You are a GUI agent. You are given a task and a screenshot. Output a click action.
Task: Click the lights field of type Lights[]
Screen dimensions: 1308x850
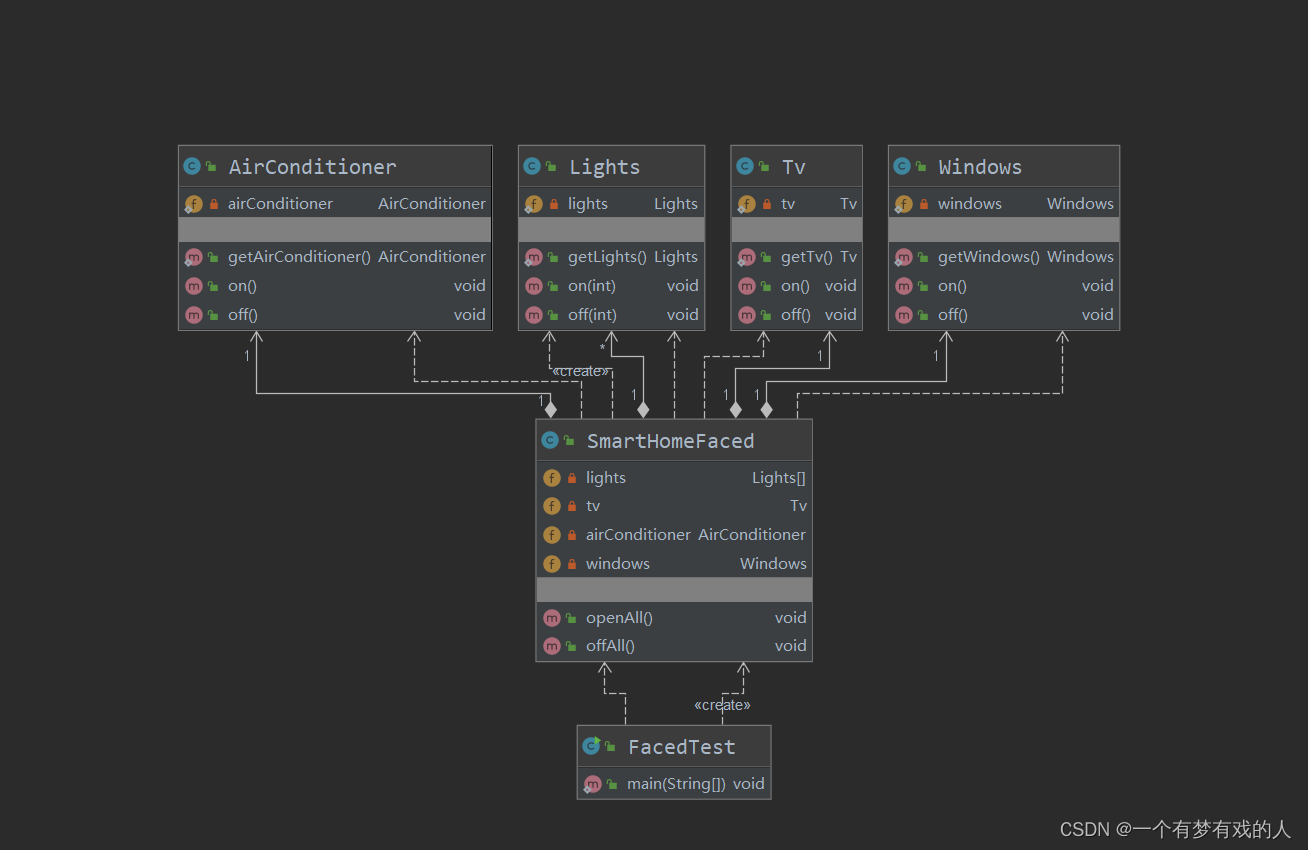pyautogui.click(x=674, y=478)
